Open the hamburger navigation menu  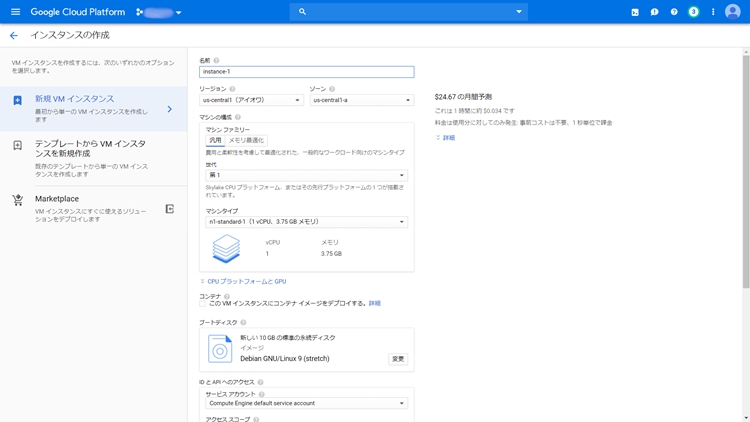pyautogui.click(x=15, y=12)
